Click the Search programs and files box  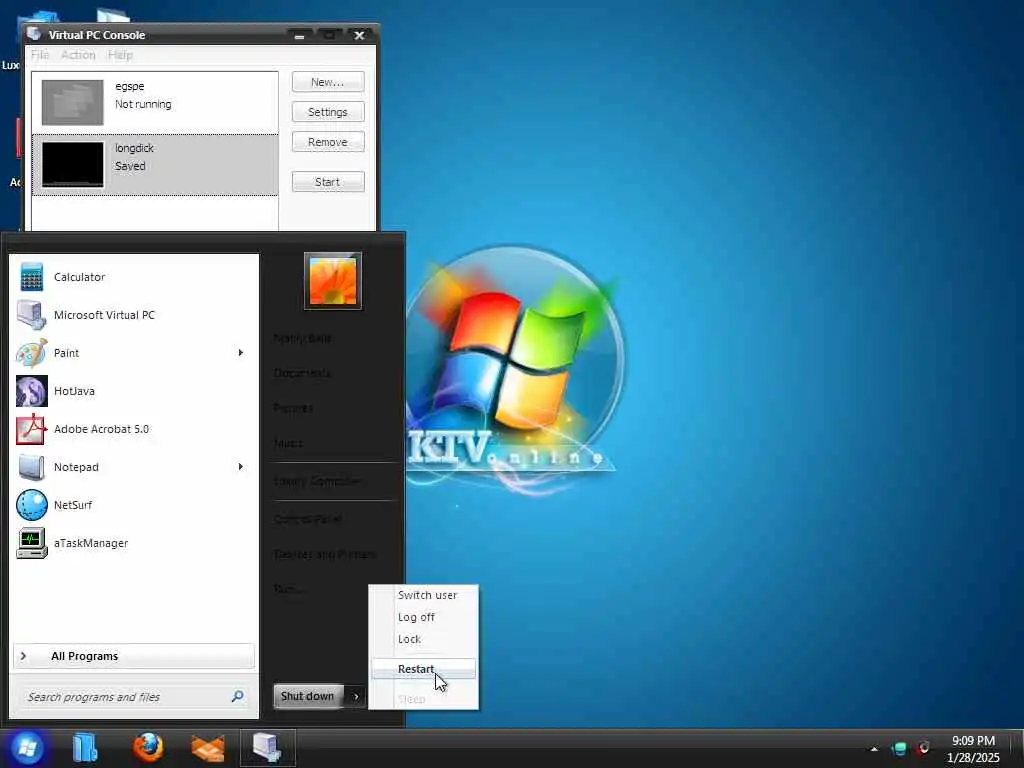point(134,697)
